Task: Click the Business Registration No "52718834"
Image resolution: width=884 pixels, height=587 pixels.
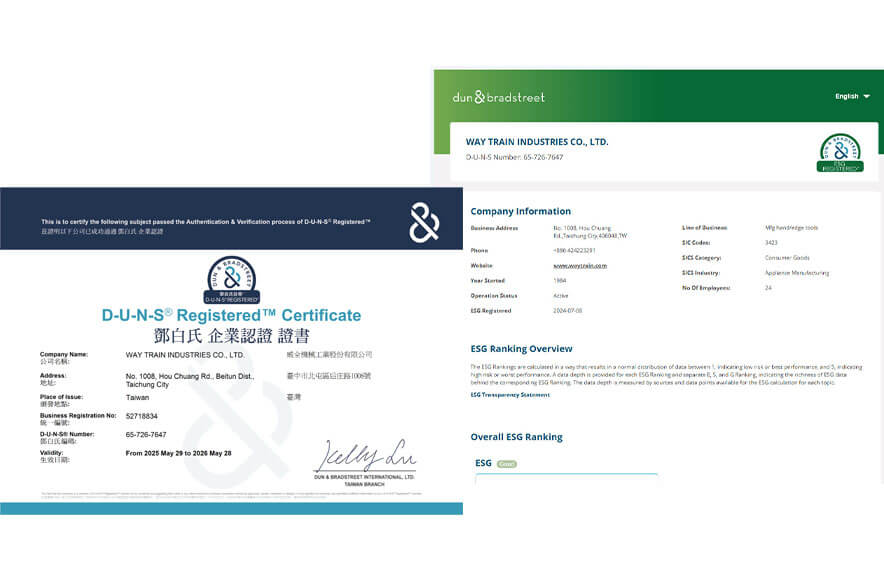Action: 142,416
